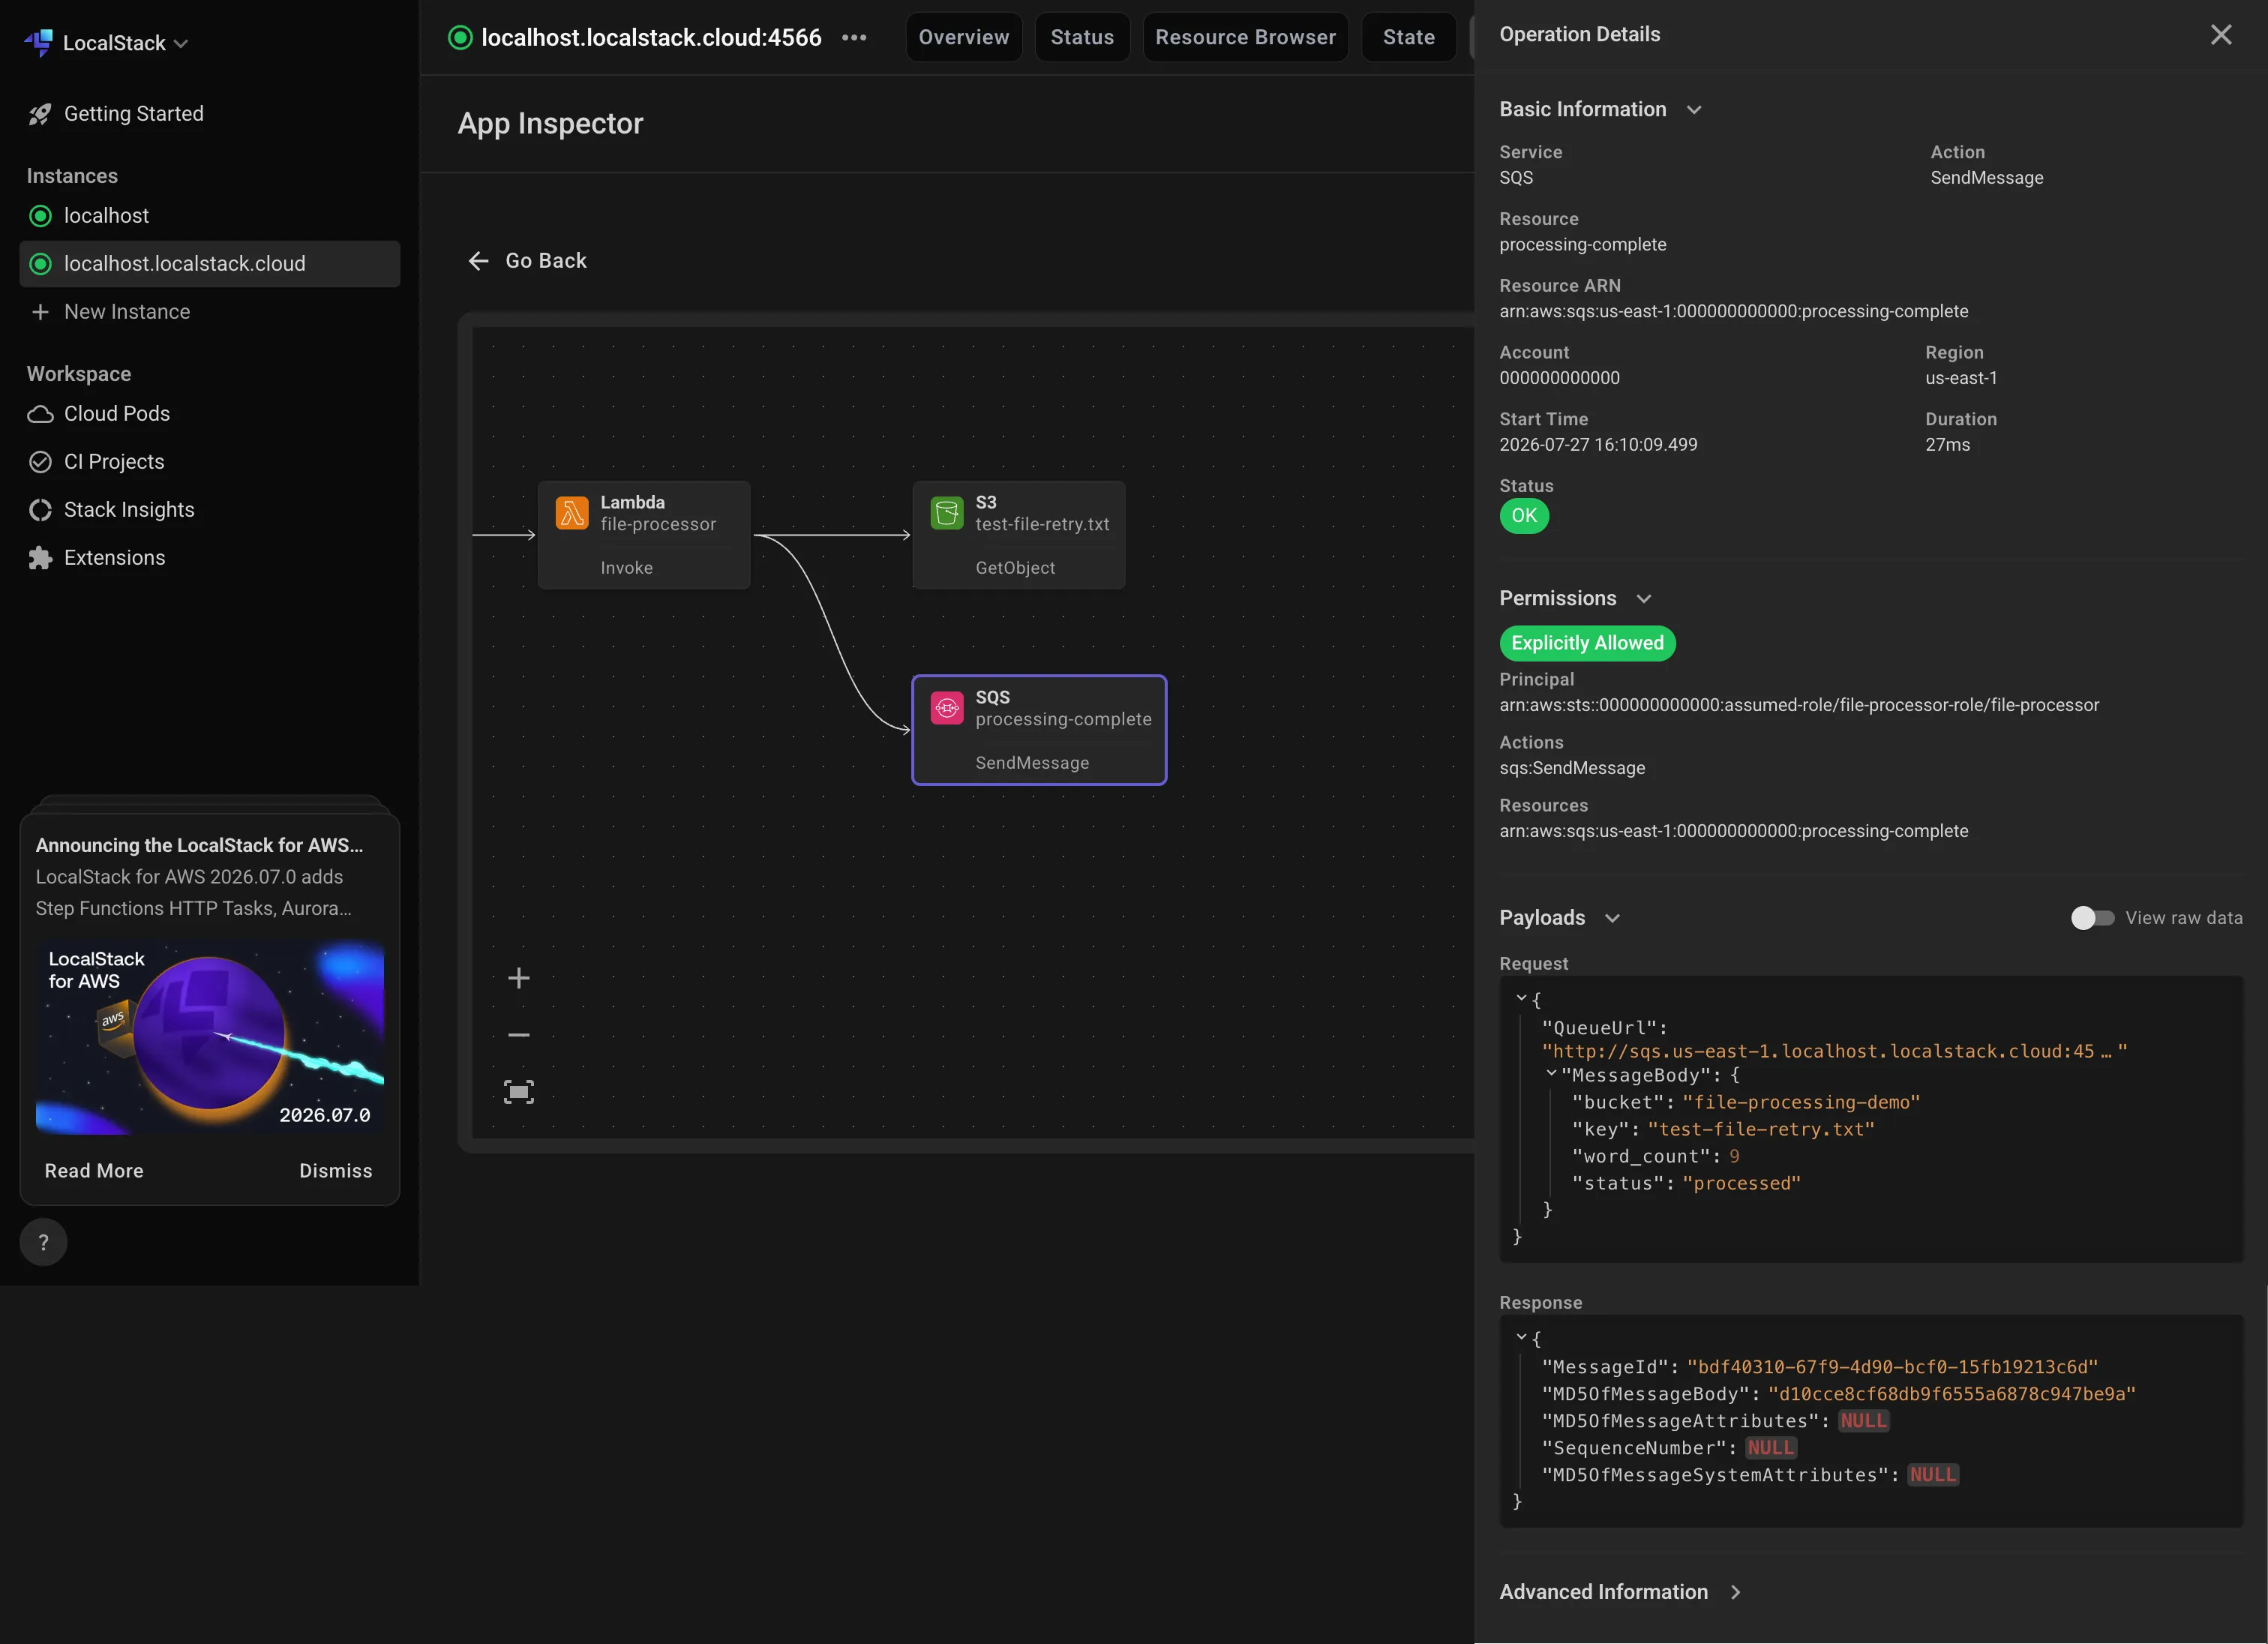This screenshot has width=2268, height=1644.
Task: Dismiss the LocalStack announcement card
Action: (x=336, y=1171)
